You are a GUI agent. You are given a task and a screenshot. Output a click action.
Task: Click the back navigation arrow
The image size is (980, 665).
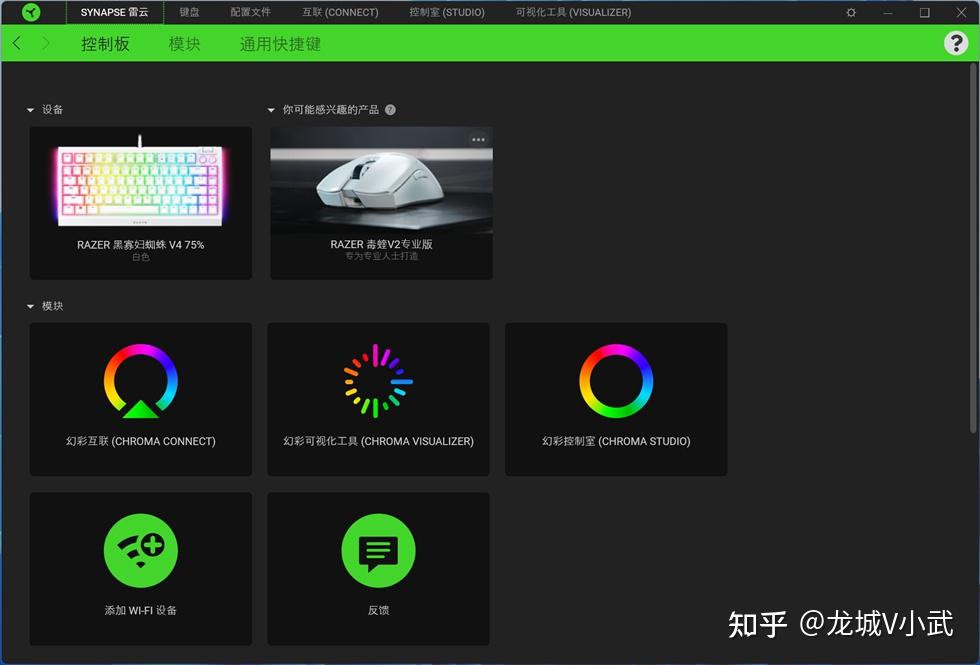pos(16,43)
